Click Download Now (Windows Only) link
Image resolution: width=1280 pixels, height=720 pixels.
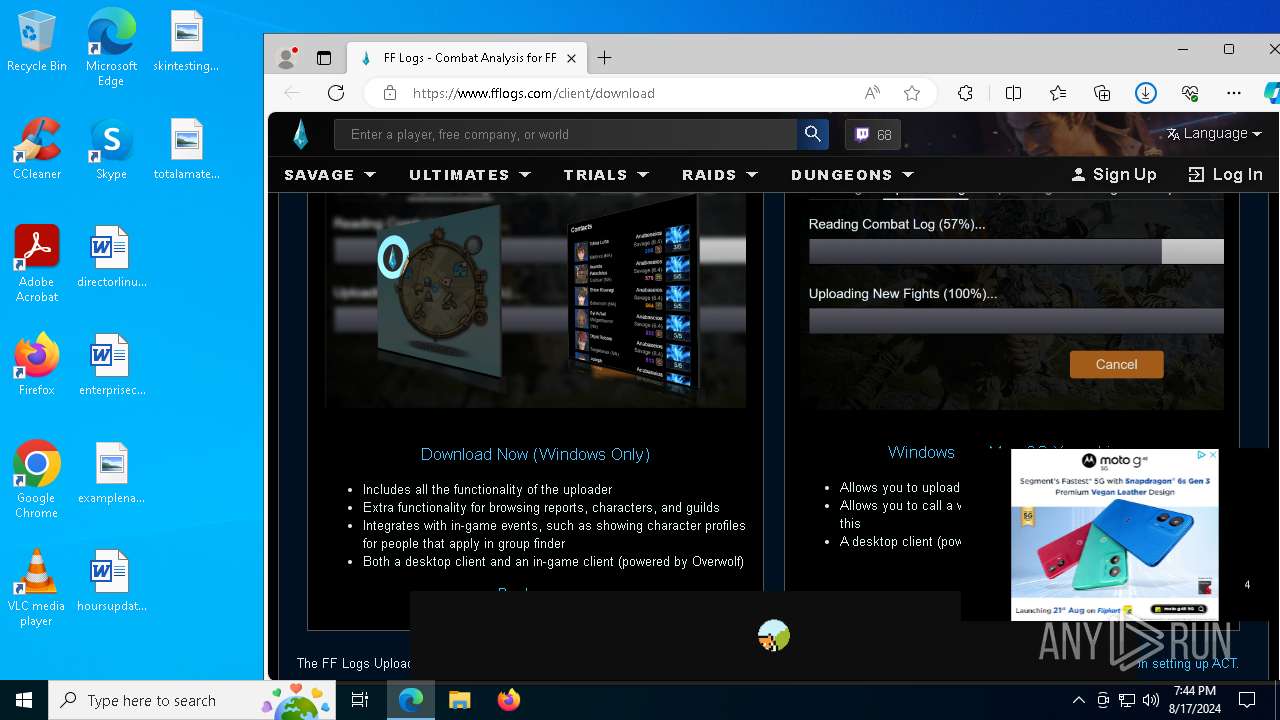(x=535, y=454)
